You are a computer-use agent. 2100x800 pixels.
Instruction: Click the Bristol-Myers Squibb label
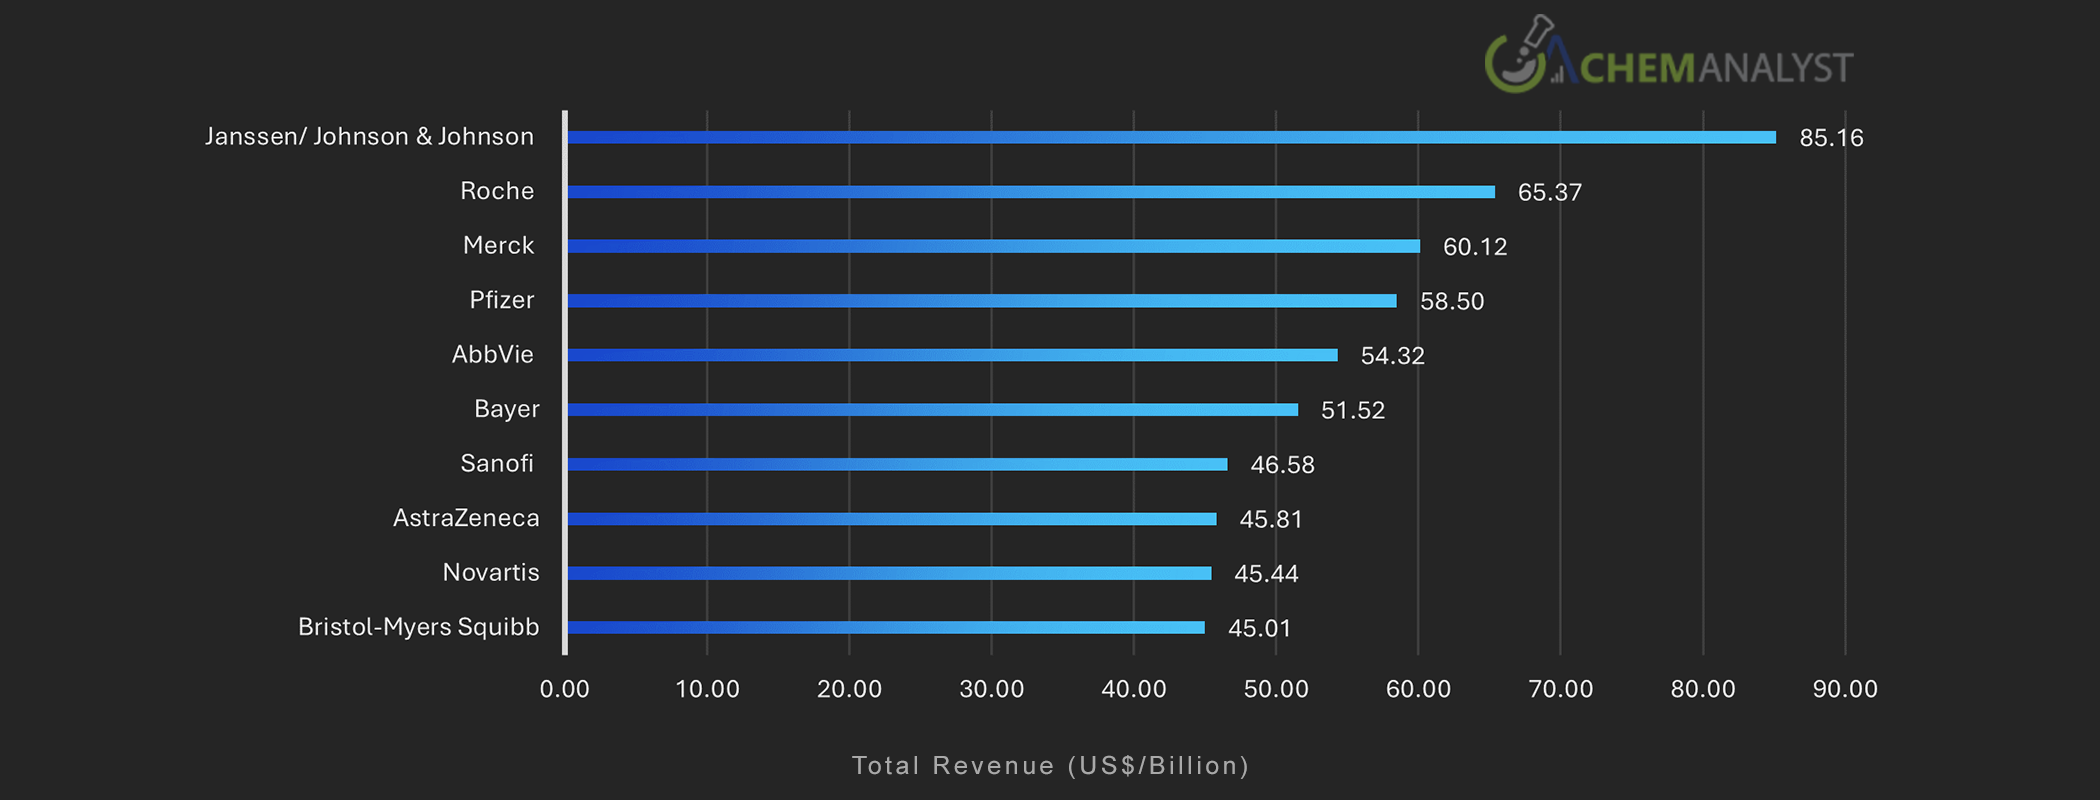tap(418, 627)
